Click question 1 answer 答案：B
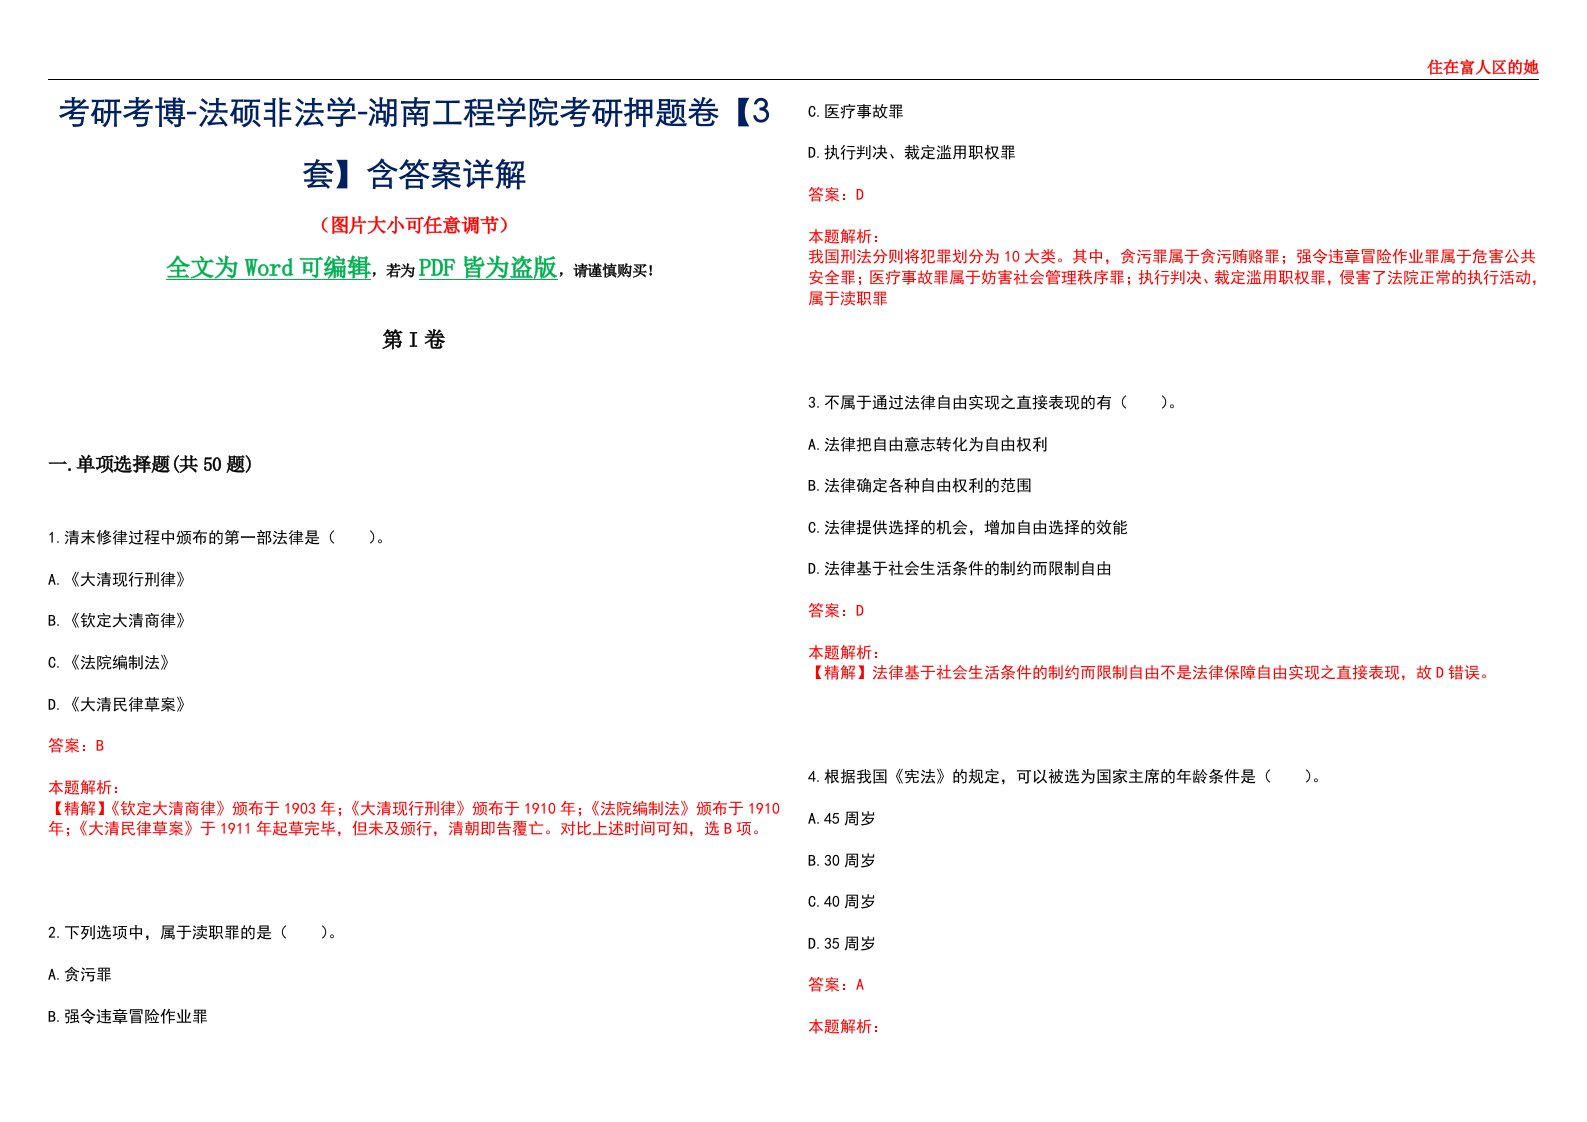This screenshot has height=1122, width=1587. pos(76,745)
